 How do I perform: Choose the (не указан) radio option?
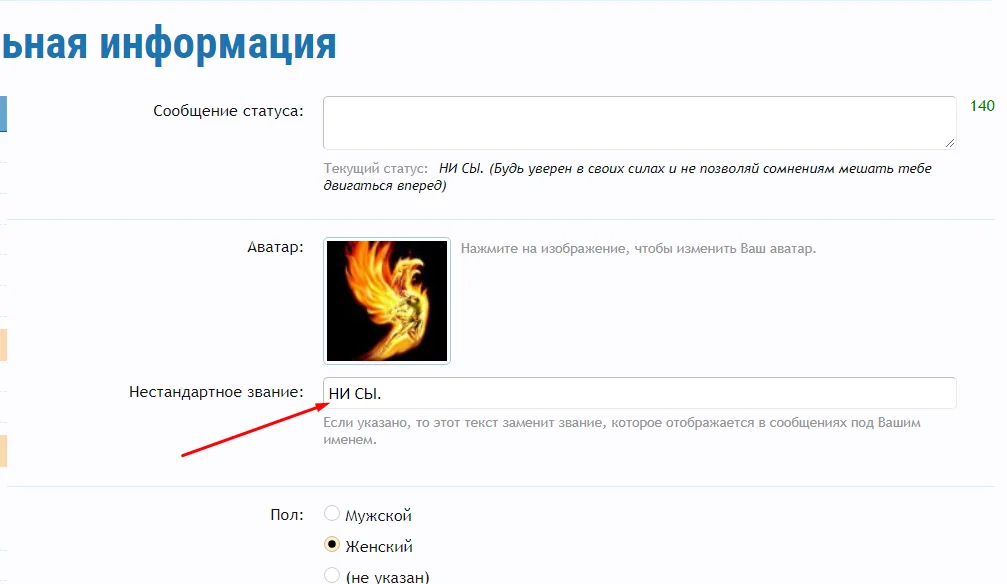tap(331, 575)
